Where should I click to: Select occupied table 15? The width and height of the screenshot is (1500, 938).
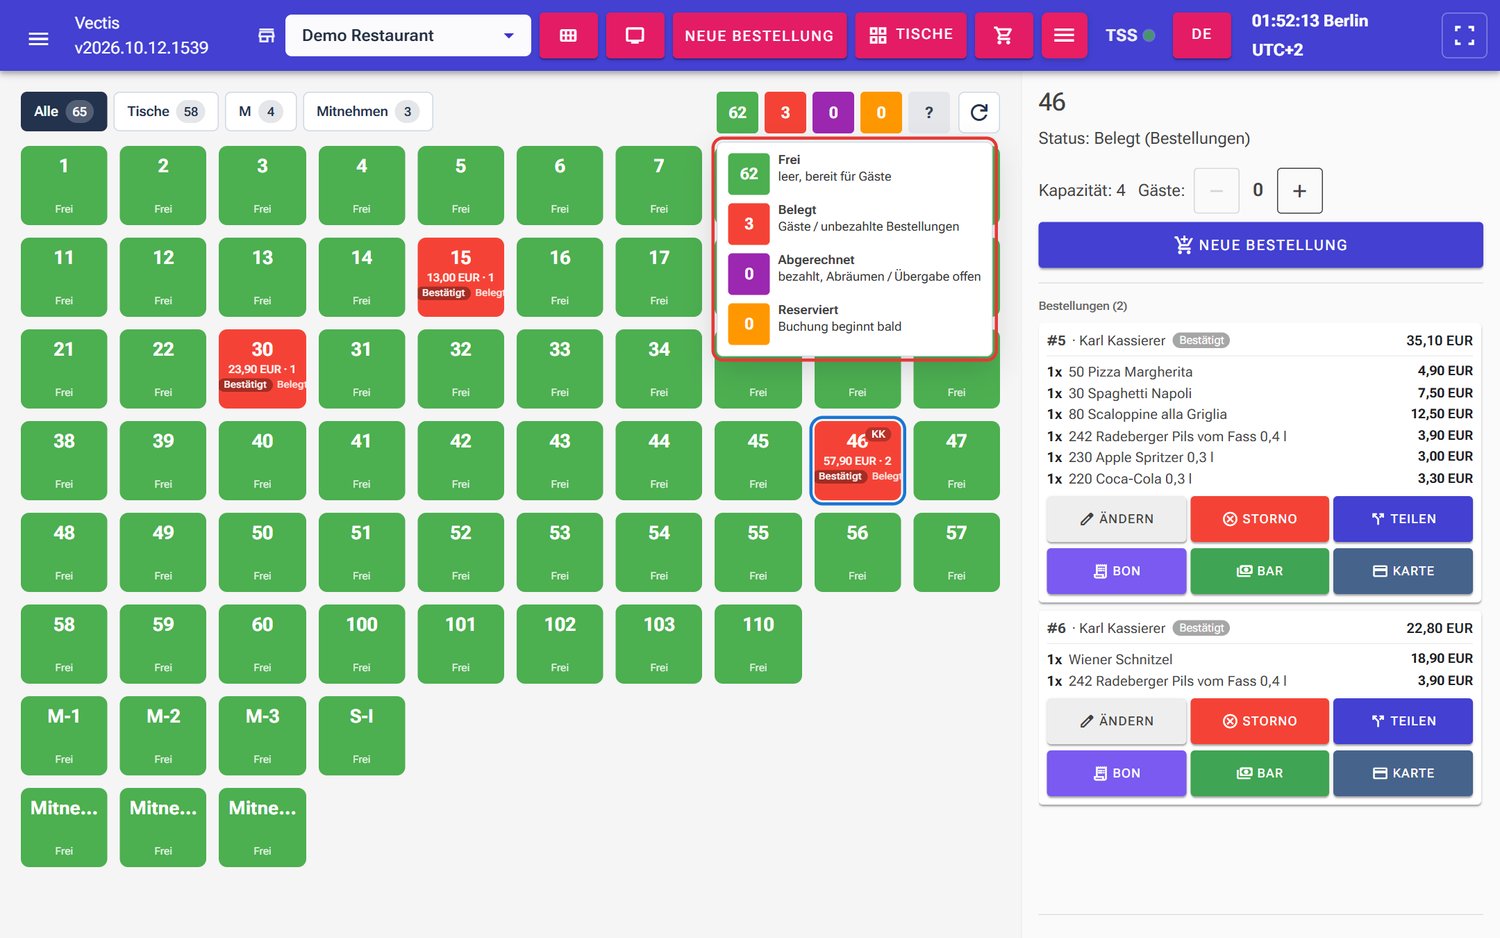tap(460, 277)
